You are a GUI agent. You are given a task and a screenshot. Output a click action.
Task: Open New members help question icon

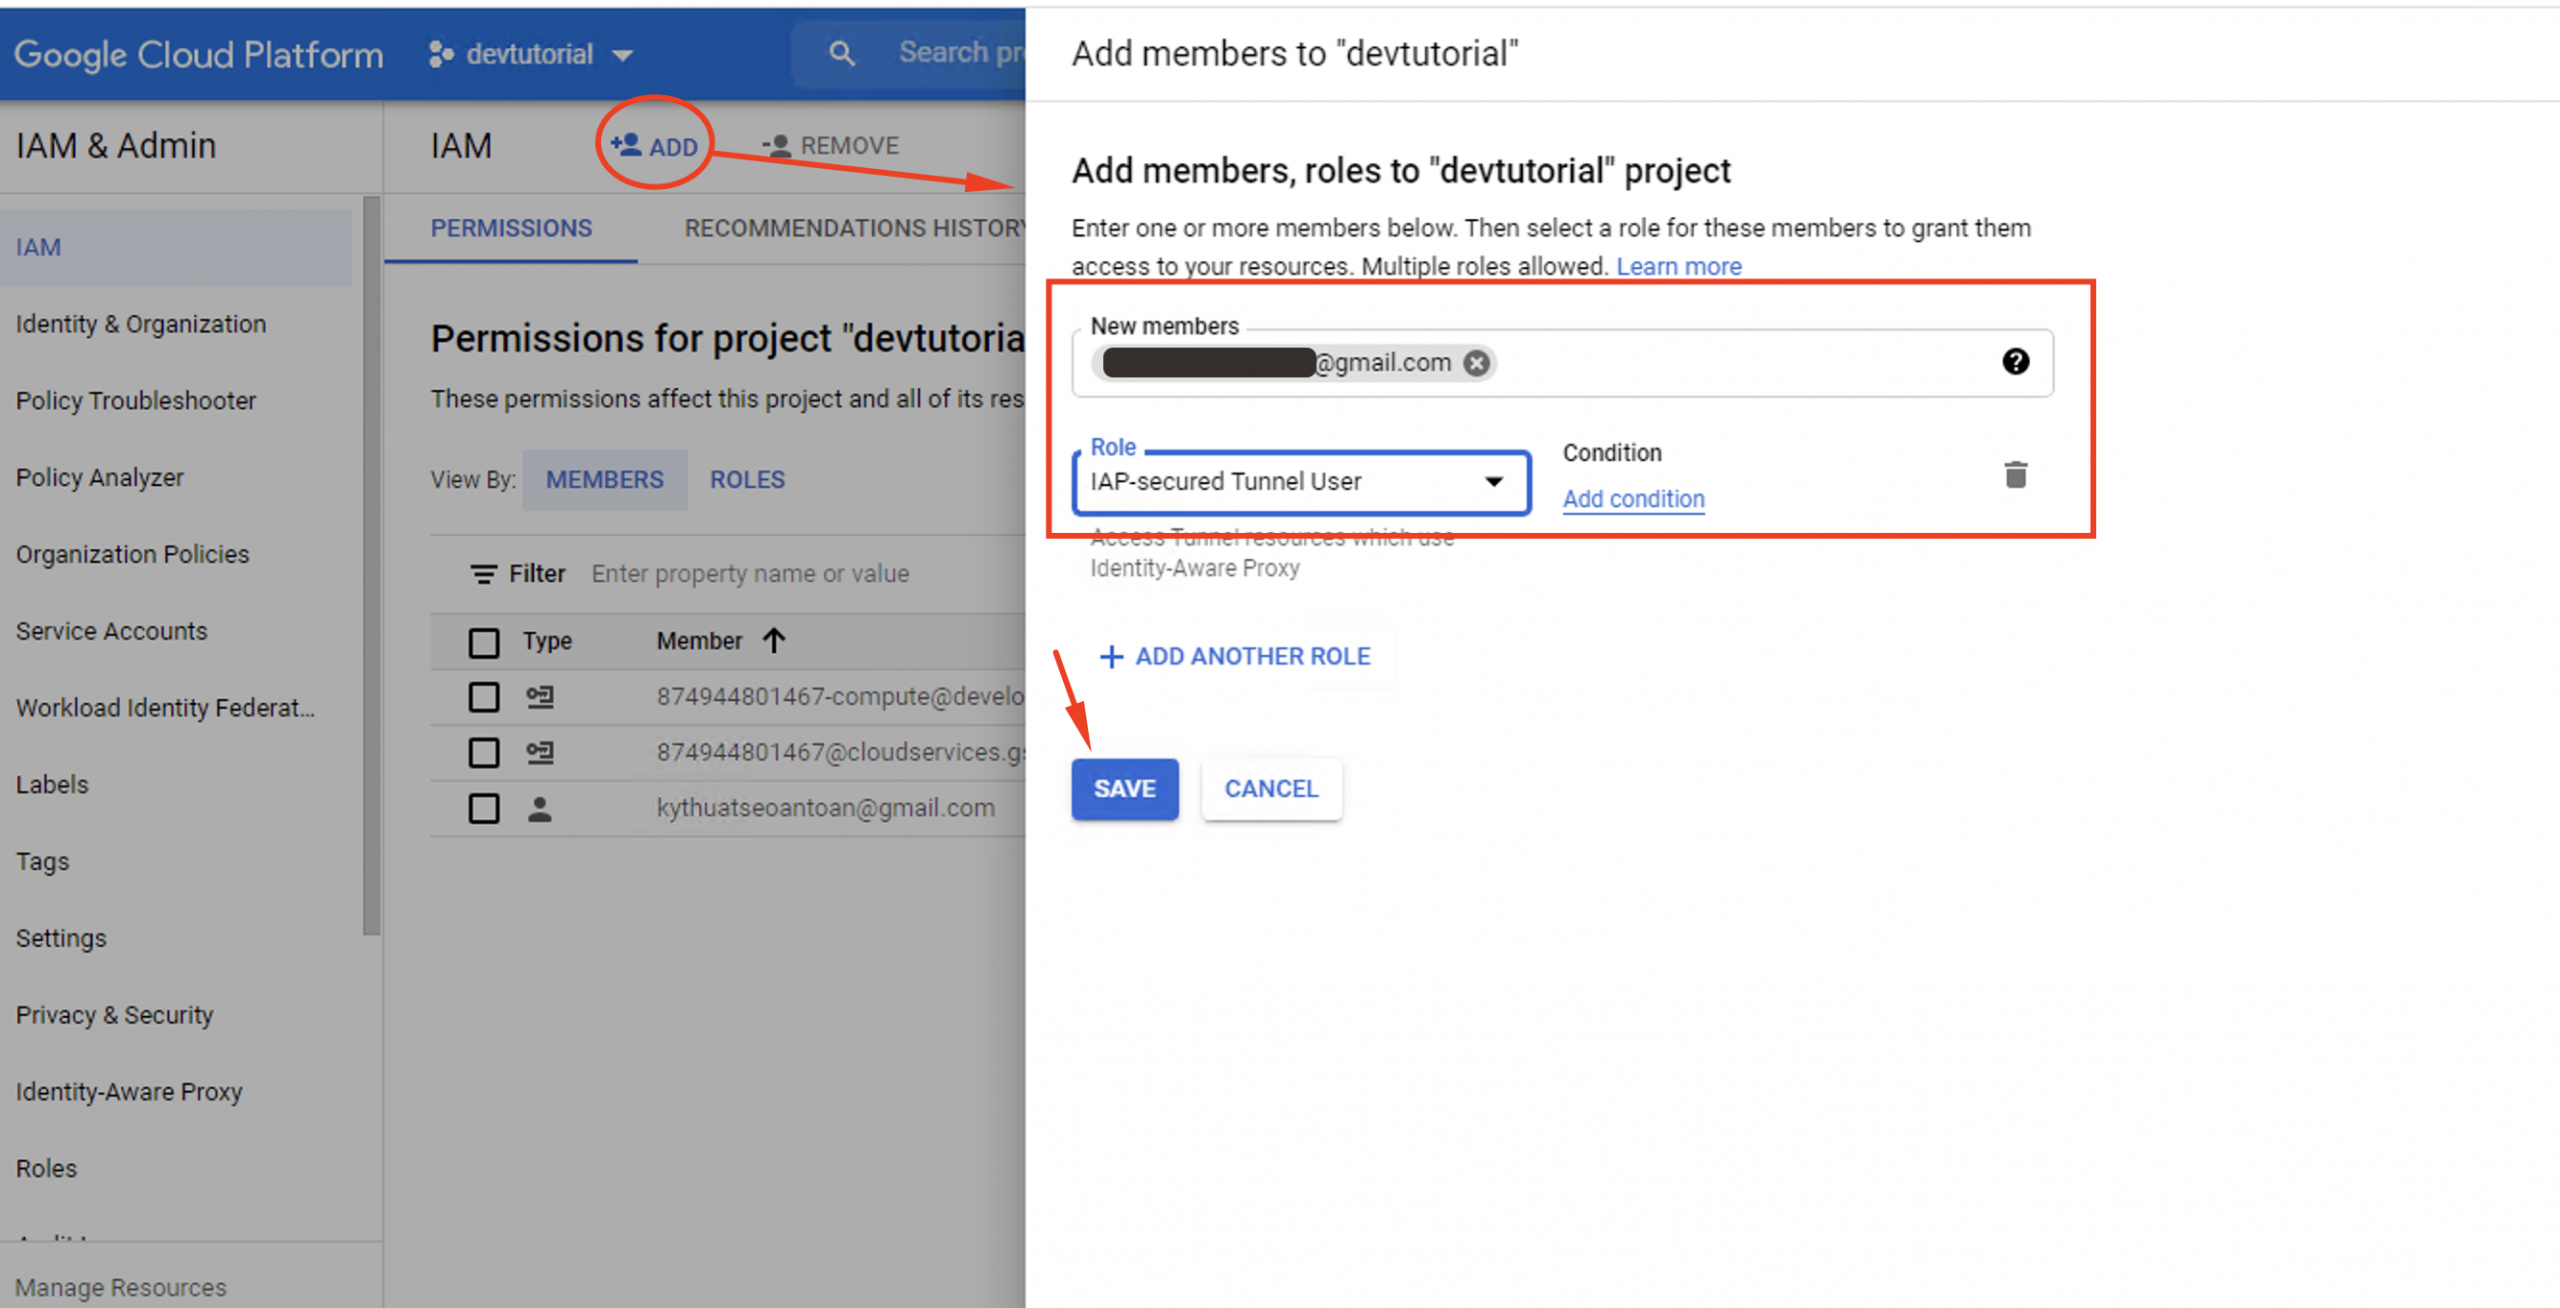point(2015,361)
